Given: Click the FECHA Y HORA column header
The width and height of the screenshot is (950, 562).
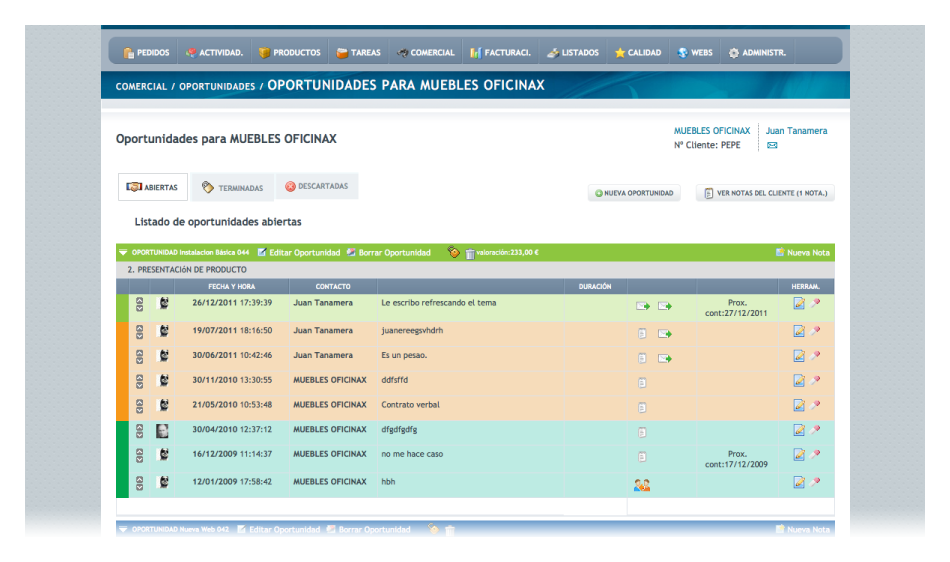Looking at the screenshot, I should 232,286.
